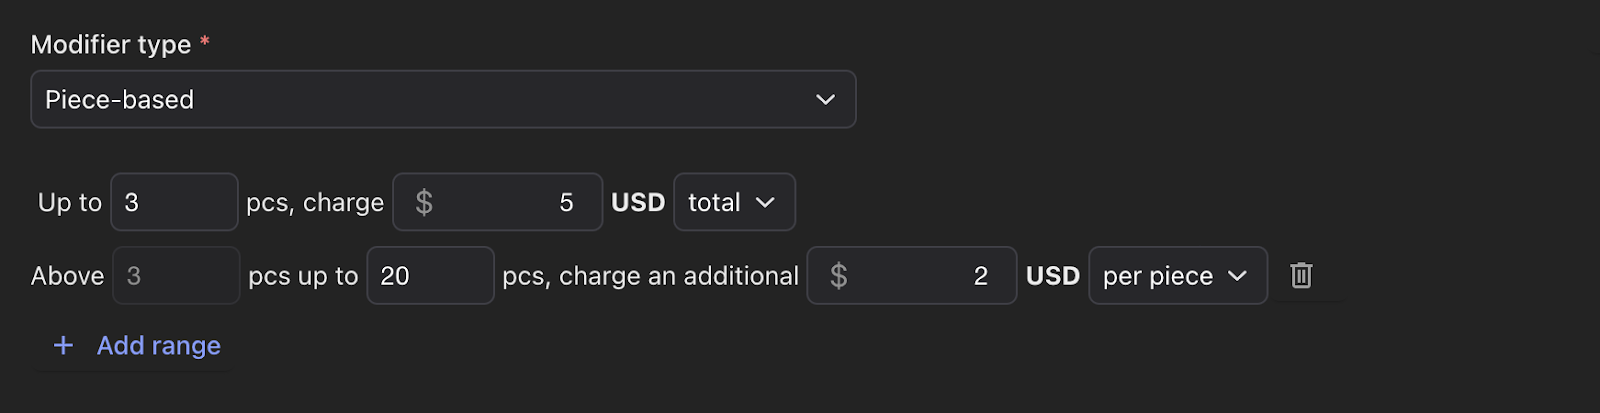
Task: Click the dollar sign in first charge field
Action: pyautogui.click(x=424, y=202)
